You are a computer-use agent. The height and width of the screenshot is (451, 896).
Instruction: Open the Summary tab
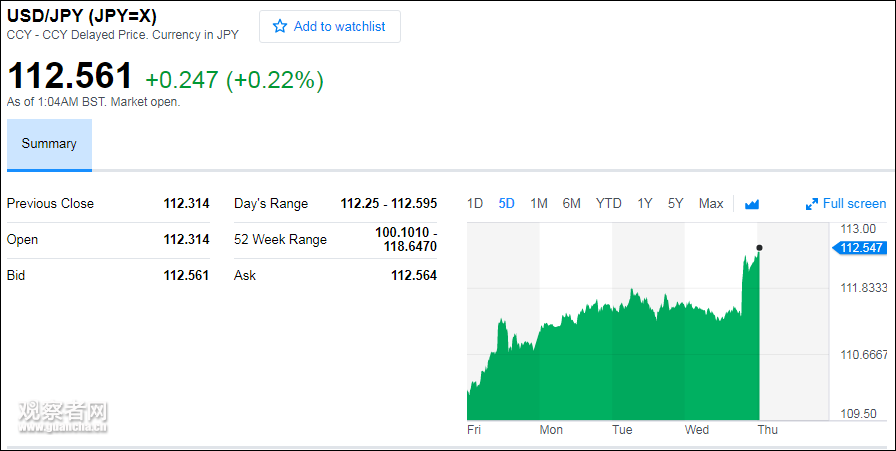click(x=49, y=144)
